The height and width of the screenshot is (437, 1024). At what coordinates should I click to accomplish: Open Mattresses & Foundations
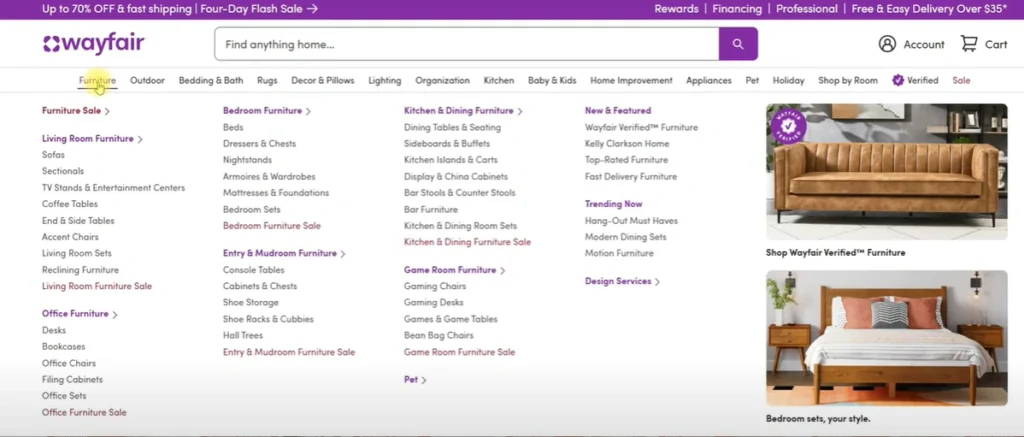tap(276, 193)
